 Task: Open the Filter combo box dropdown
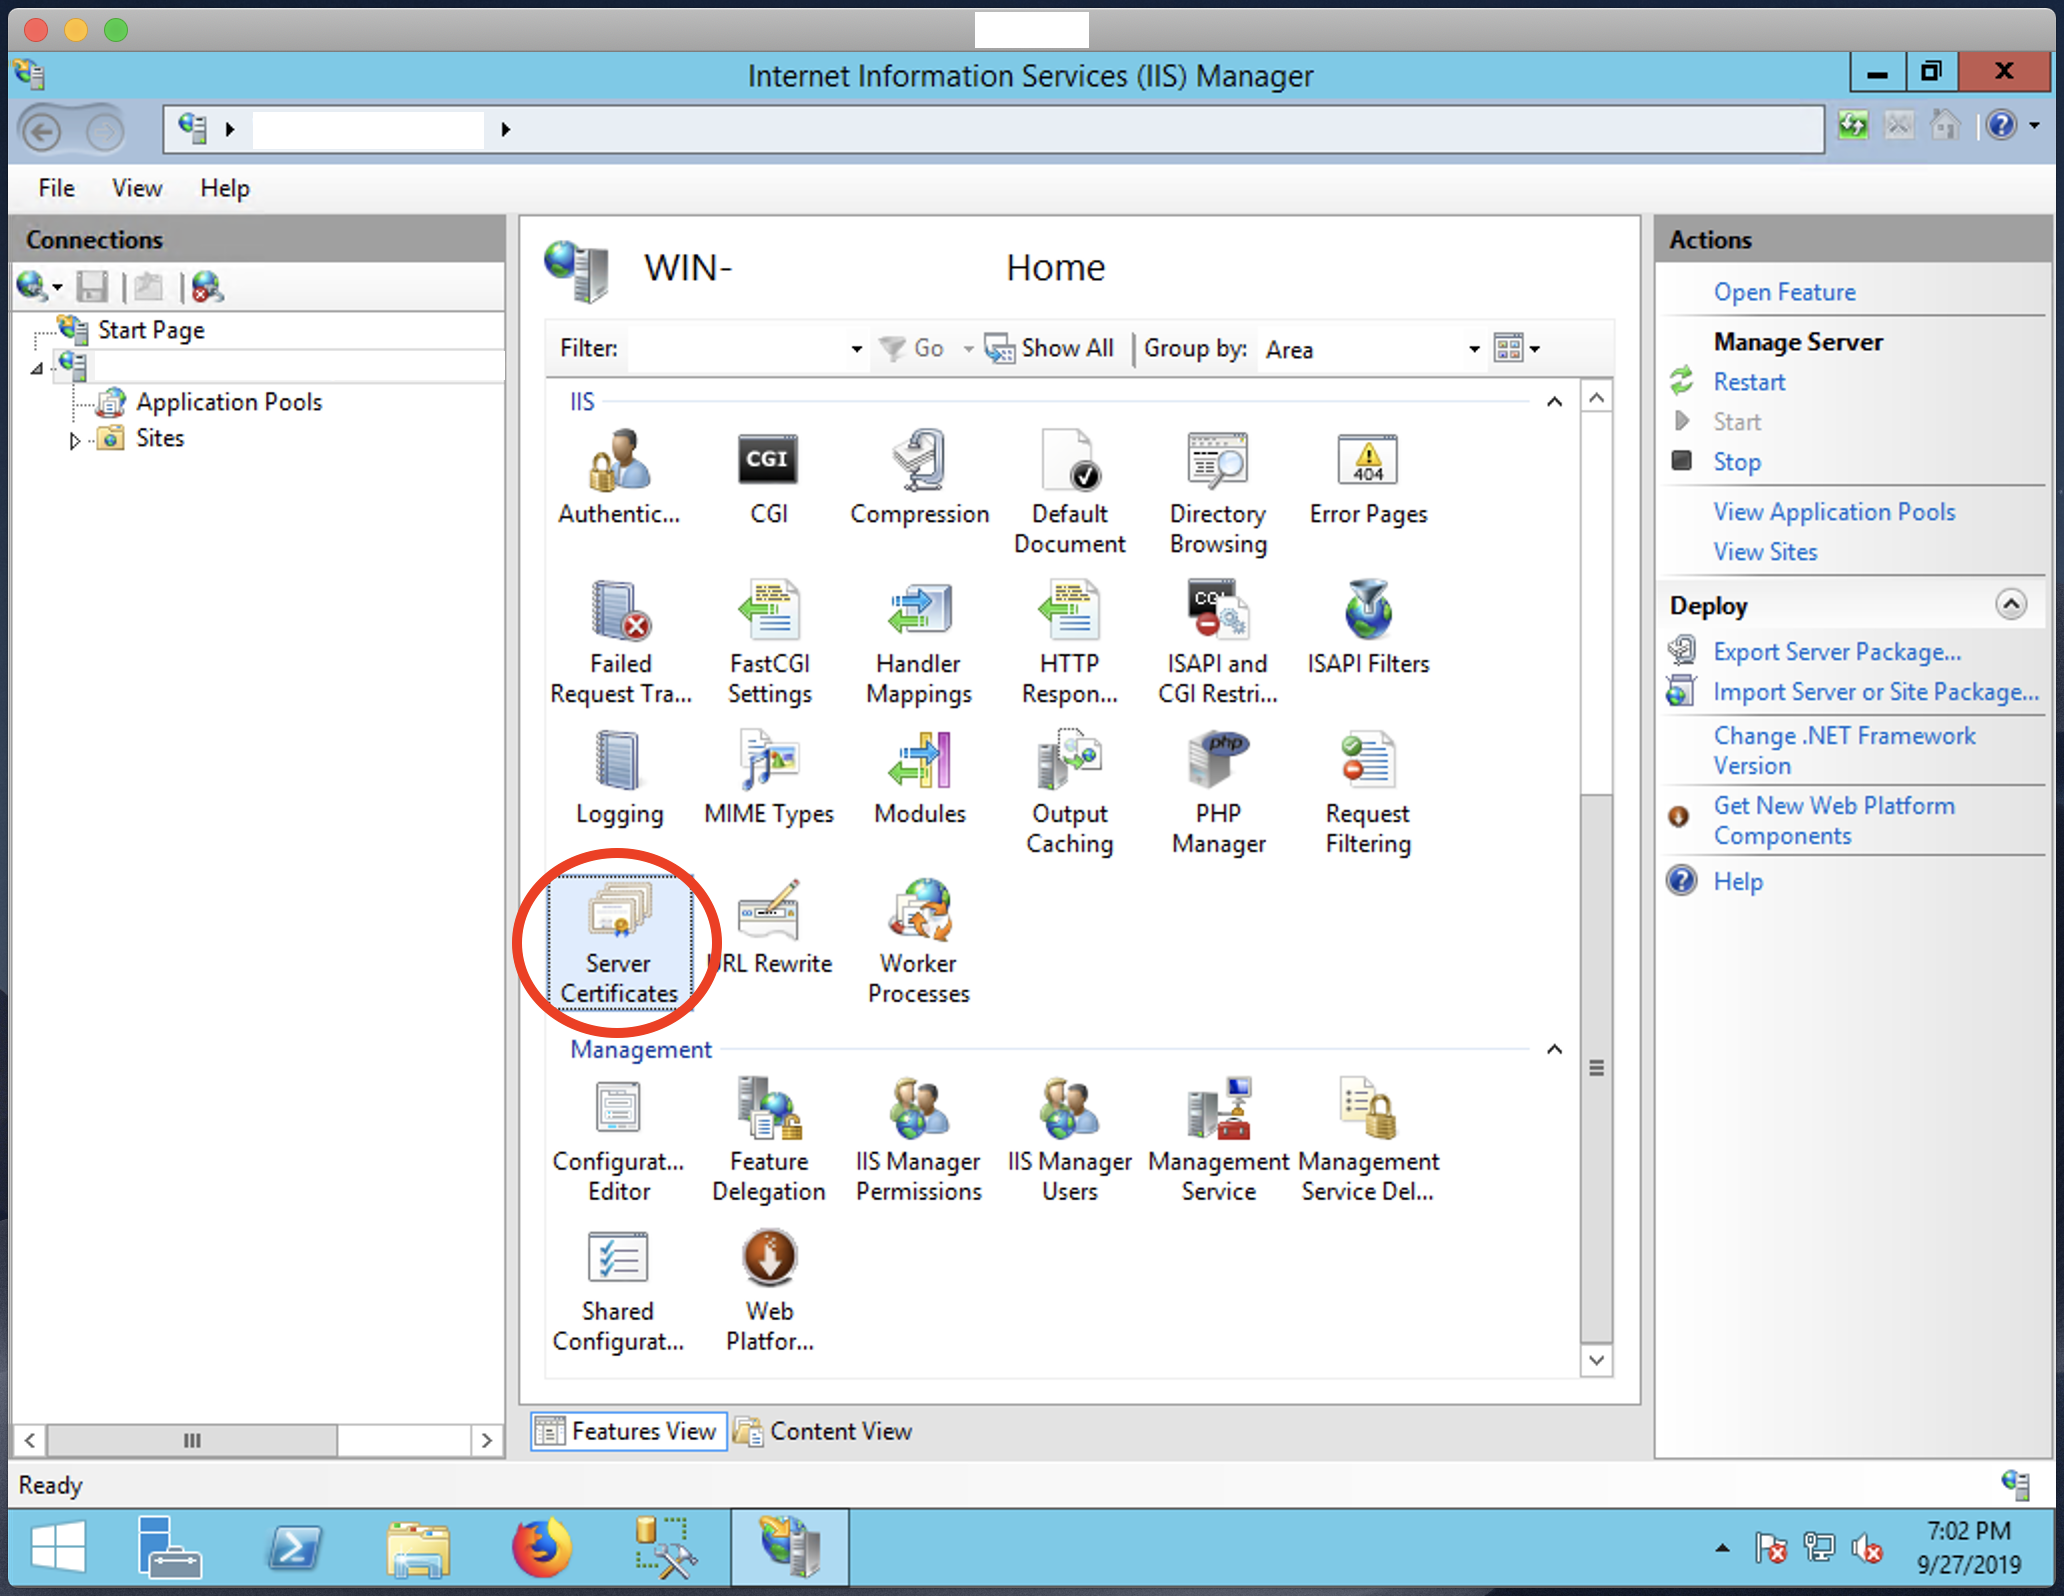pyautogui.click(x=856, y=349)
